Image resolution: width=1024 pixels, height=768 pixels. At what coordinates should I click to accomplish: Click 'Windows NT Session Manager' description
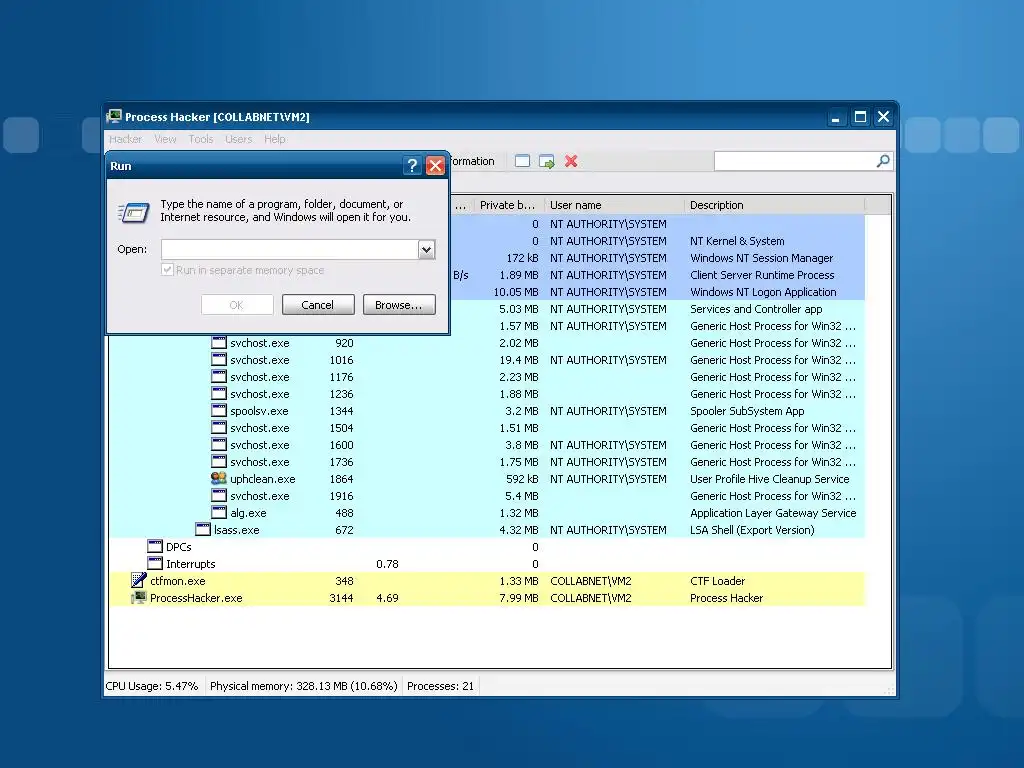coord(761,259)
